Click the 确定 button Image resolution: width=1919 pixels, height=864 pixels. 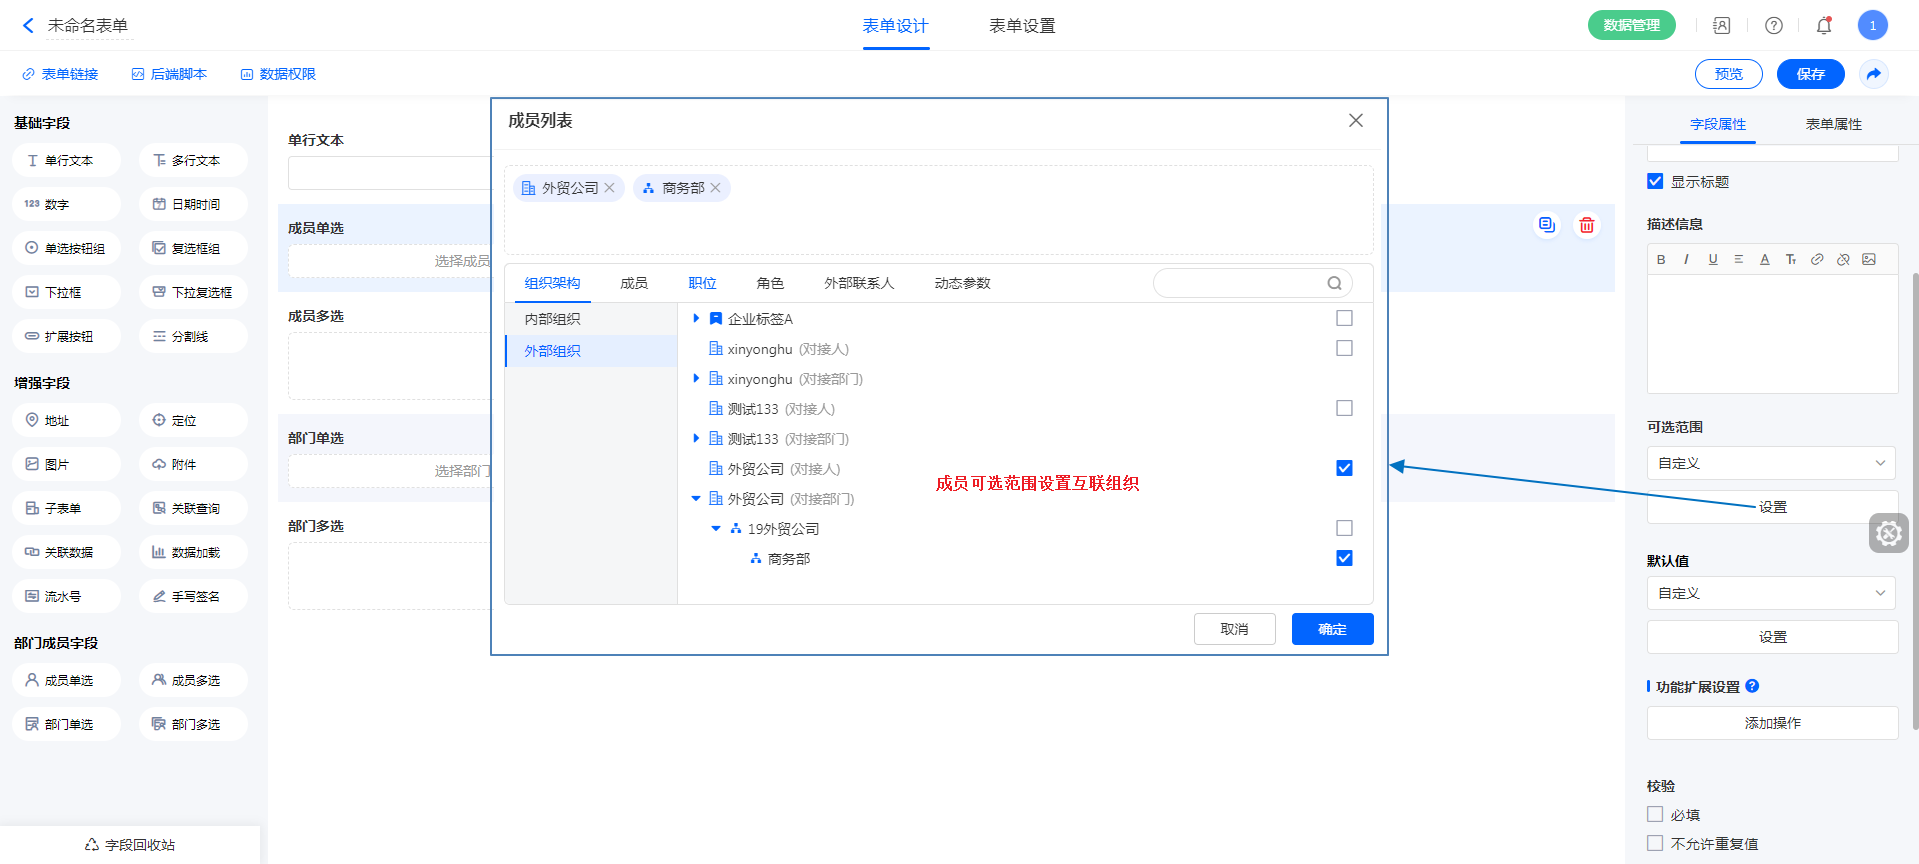pyautogui.click(x=1332, y=629)
